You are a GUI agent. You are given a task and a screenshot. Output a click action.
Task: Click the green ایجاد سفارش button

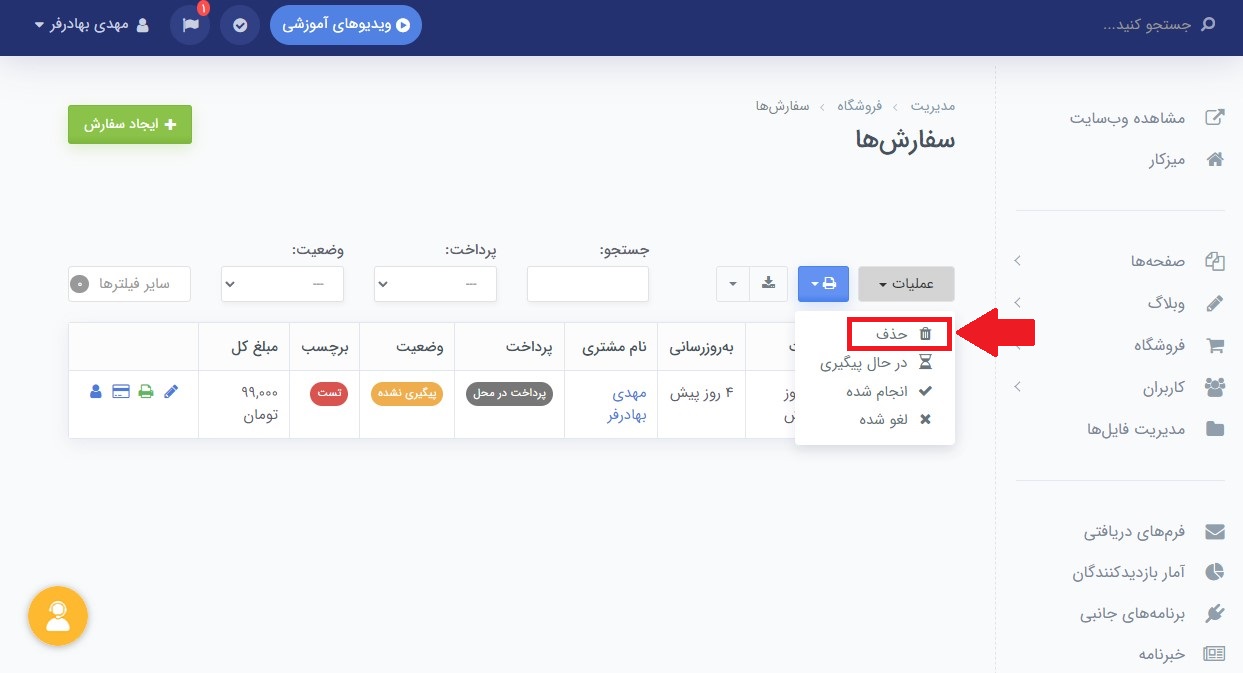(x=129, y=124)
